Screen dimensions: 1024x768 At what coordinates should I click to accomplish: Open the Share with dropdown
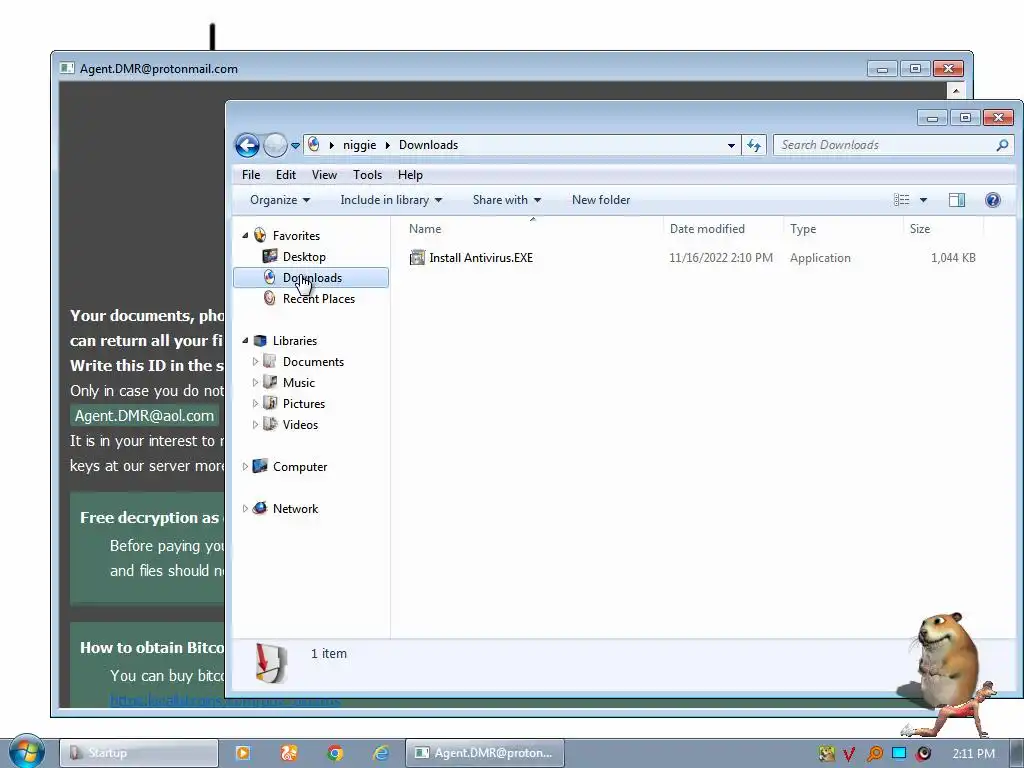pos(507,200)
